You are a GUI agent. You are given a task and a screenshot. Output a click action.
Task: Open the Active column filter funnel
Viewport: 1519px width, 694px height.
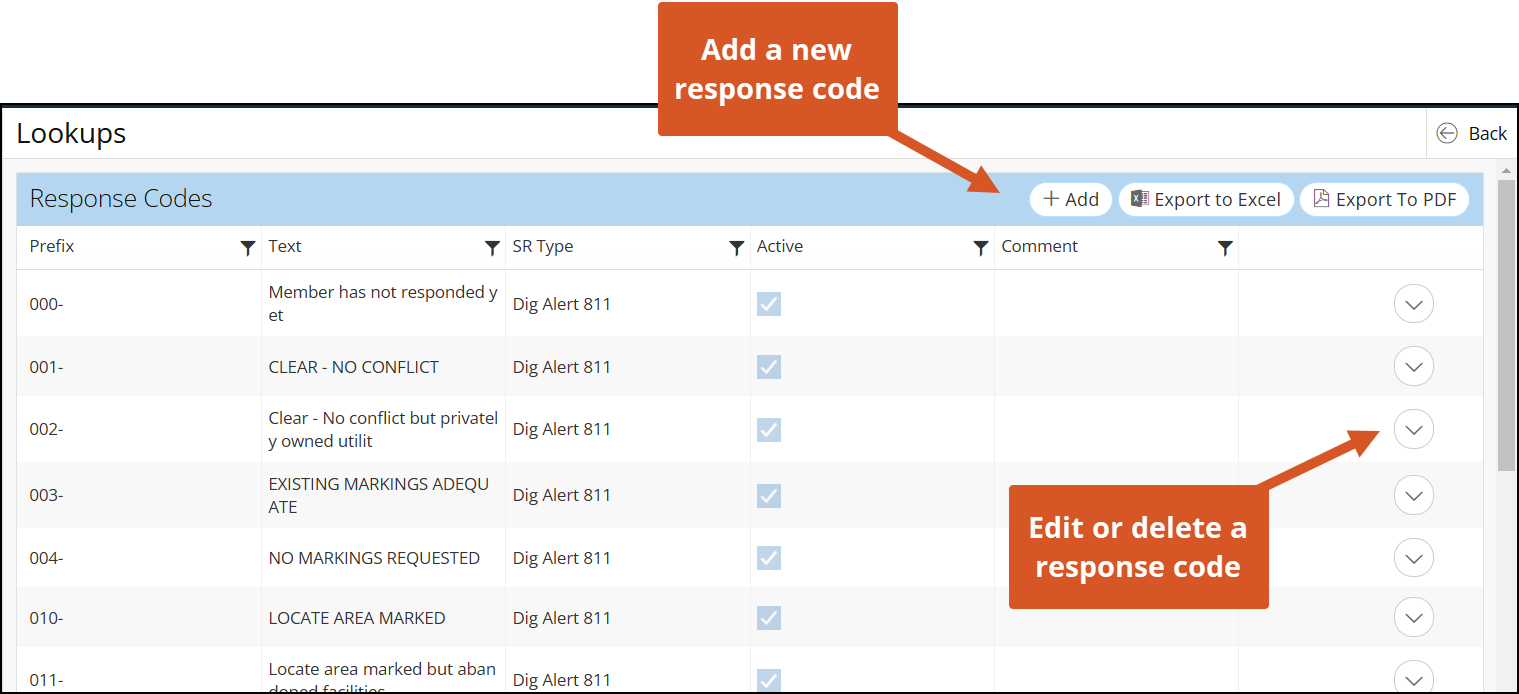tap(980, 248)
